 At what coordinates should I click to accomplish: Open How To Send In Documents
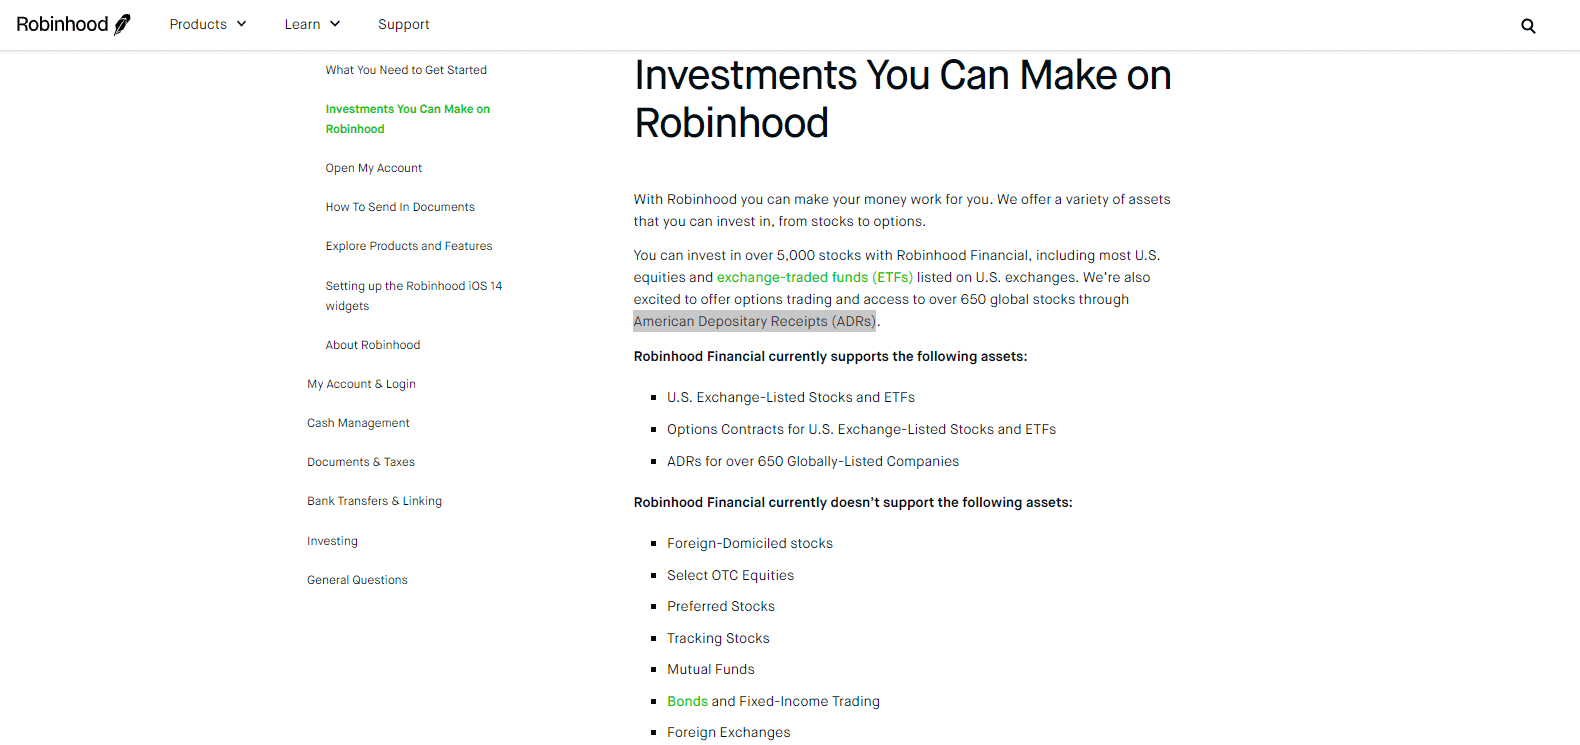400,206
